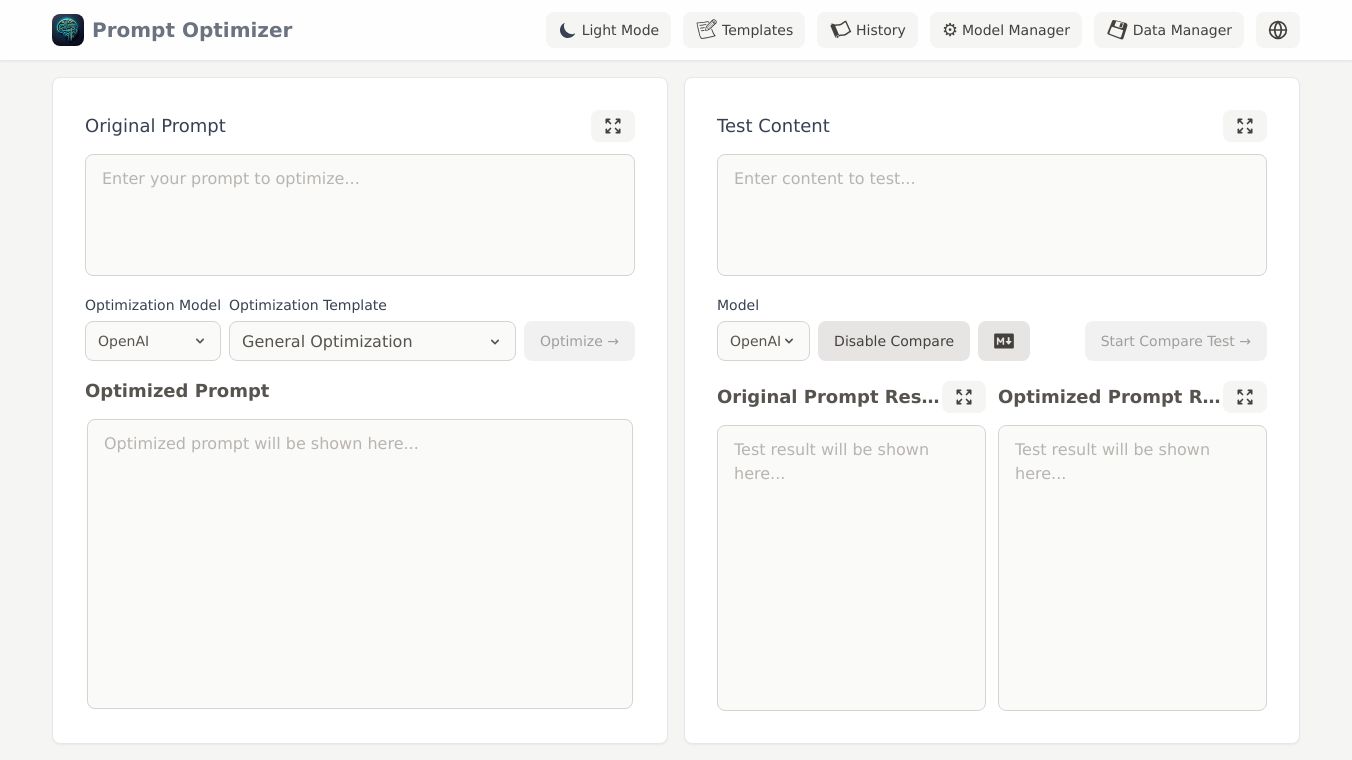Open the History menu
The width and height of the screenshot is (1352, 760).
867,30
